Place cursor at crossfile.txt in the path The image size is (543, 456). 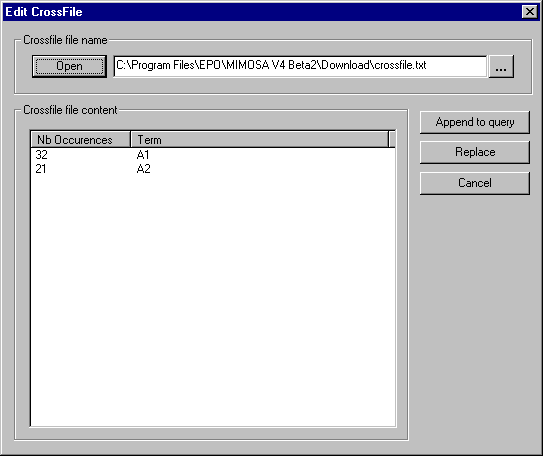click(400, 65)
